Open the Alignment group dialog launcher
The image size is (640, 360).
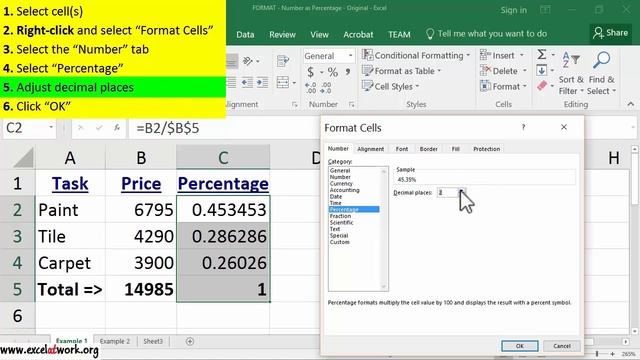click(x=295, y=105)
